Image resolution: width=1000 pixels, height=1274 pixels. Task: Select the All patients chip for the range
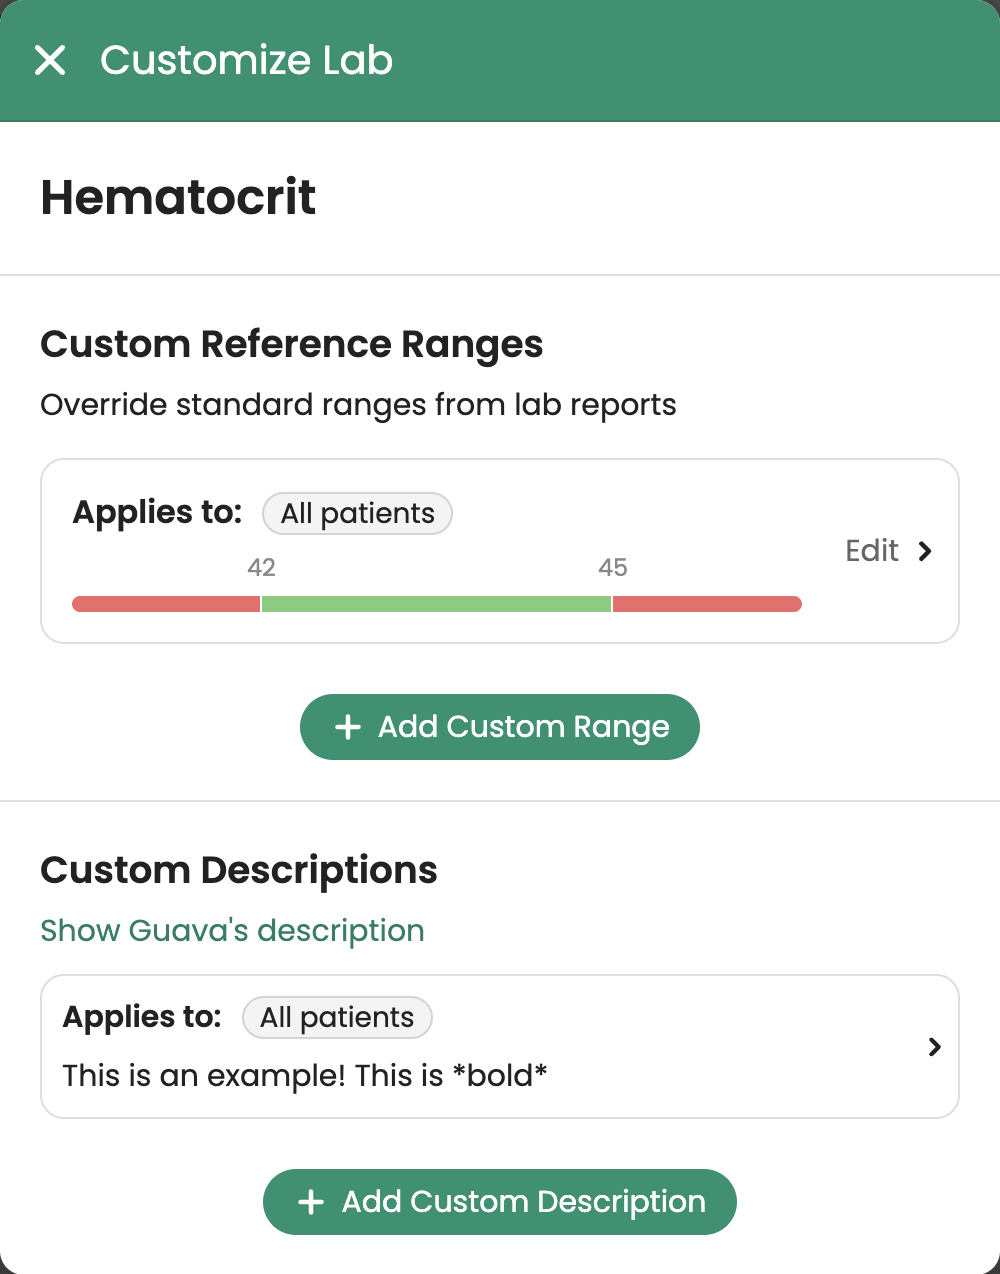357,513
